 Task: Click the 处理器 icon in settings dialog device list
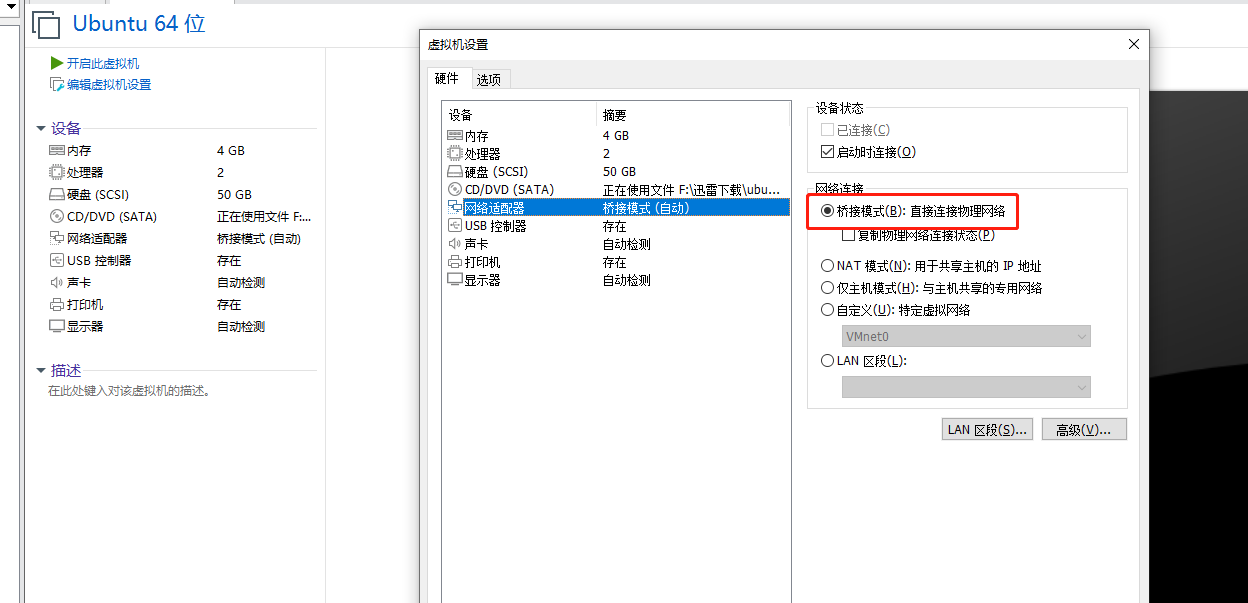(454, 153)
